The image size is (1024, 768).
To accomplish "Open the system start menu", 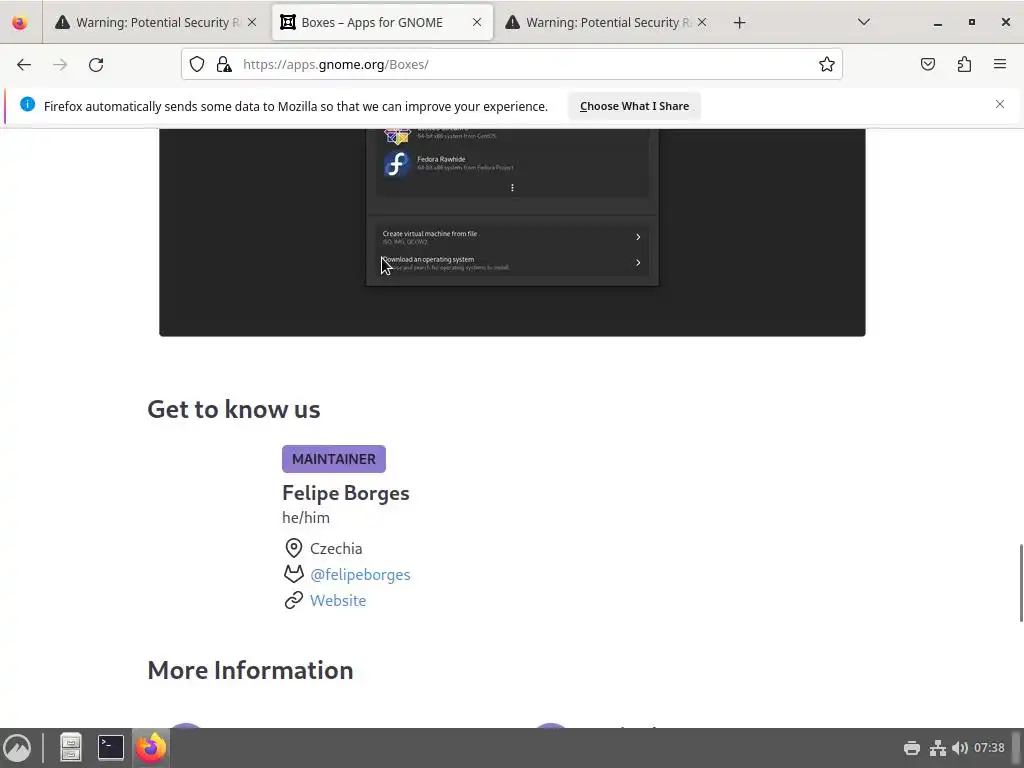I will pyautogui.click(x=17, y=748).
